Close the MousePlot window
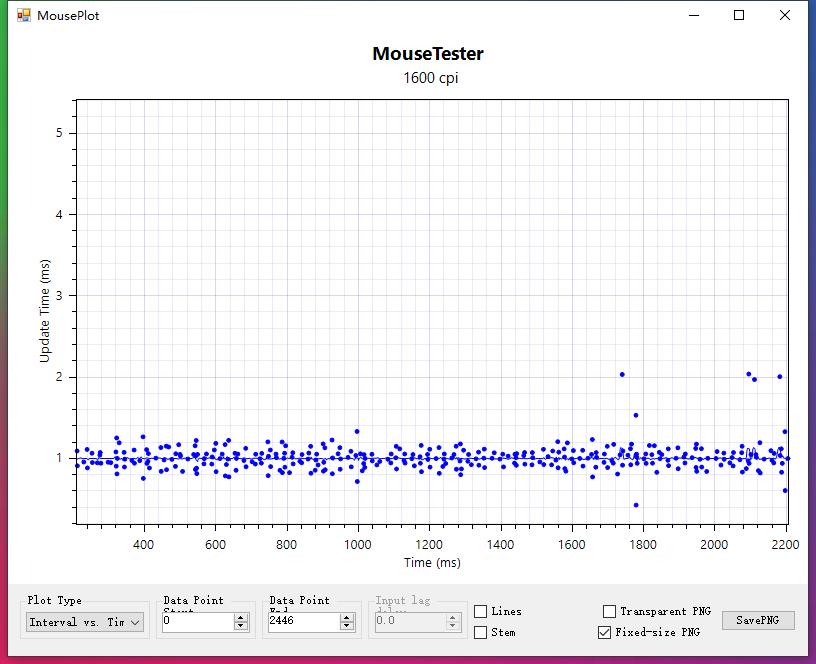This screenshot has height=664, width=816. point(785,15)
